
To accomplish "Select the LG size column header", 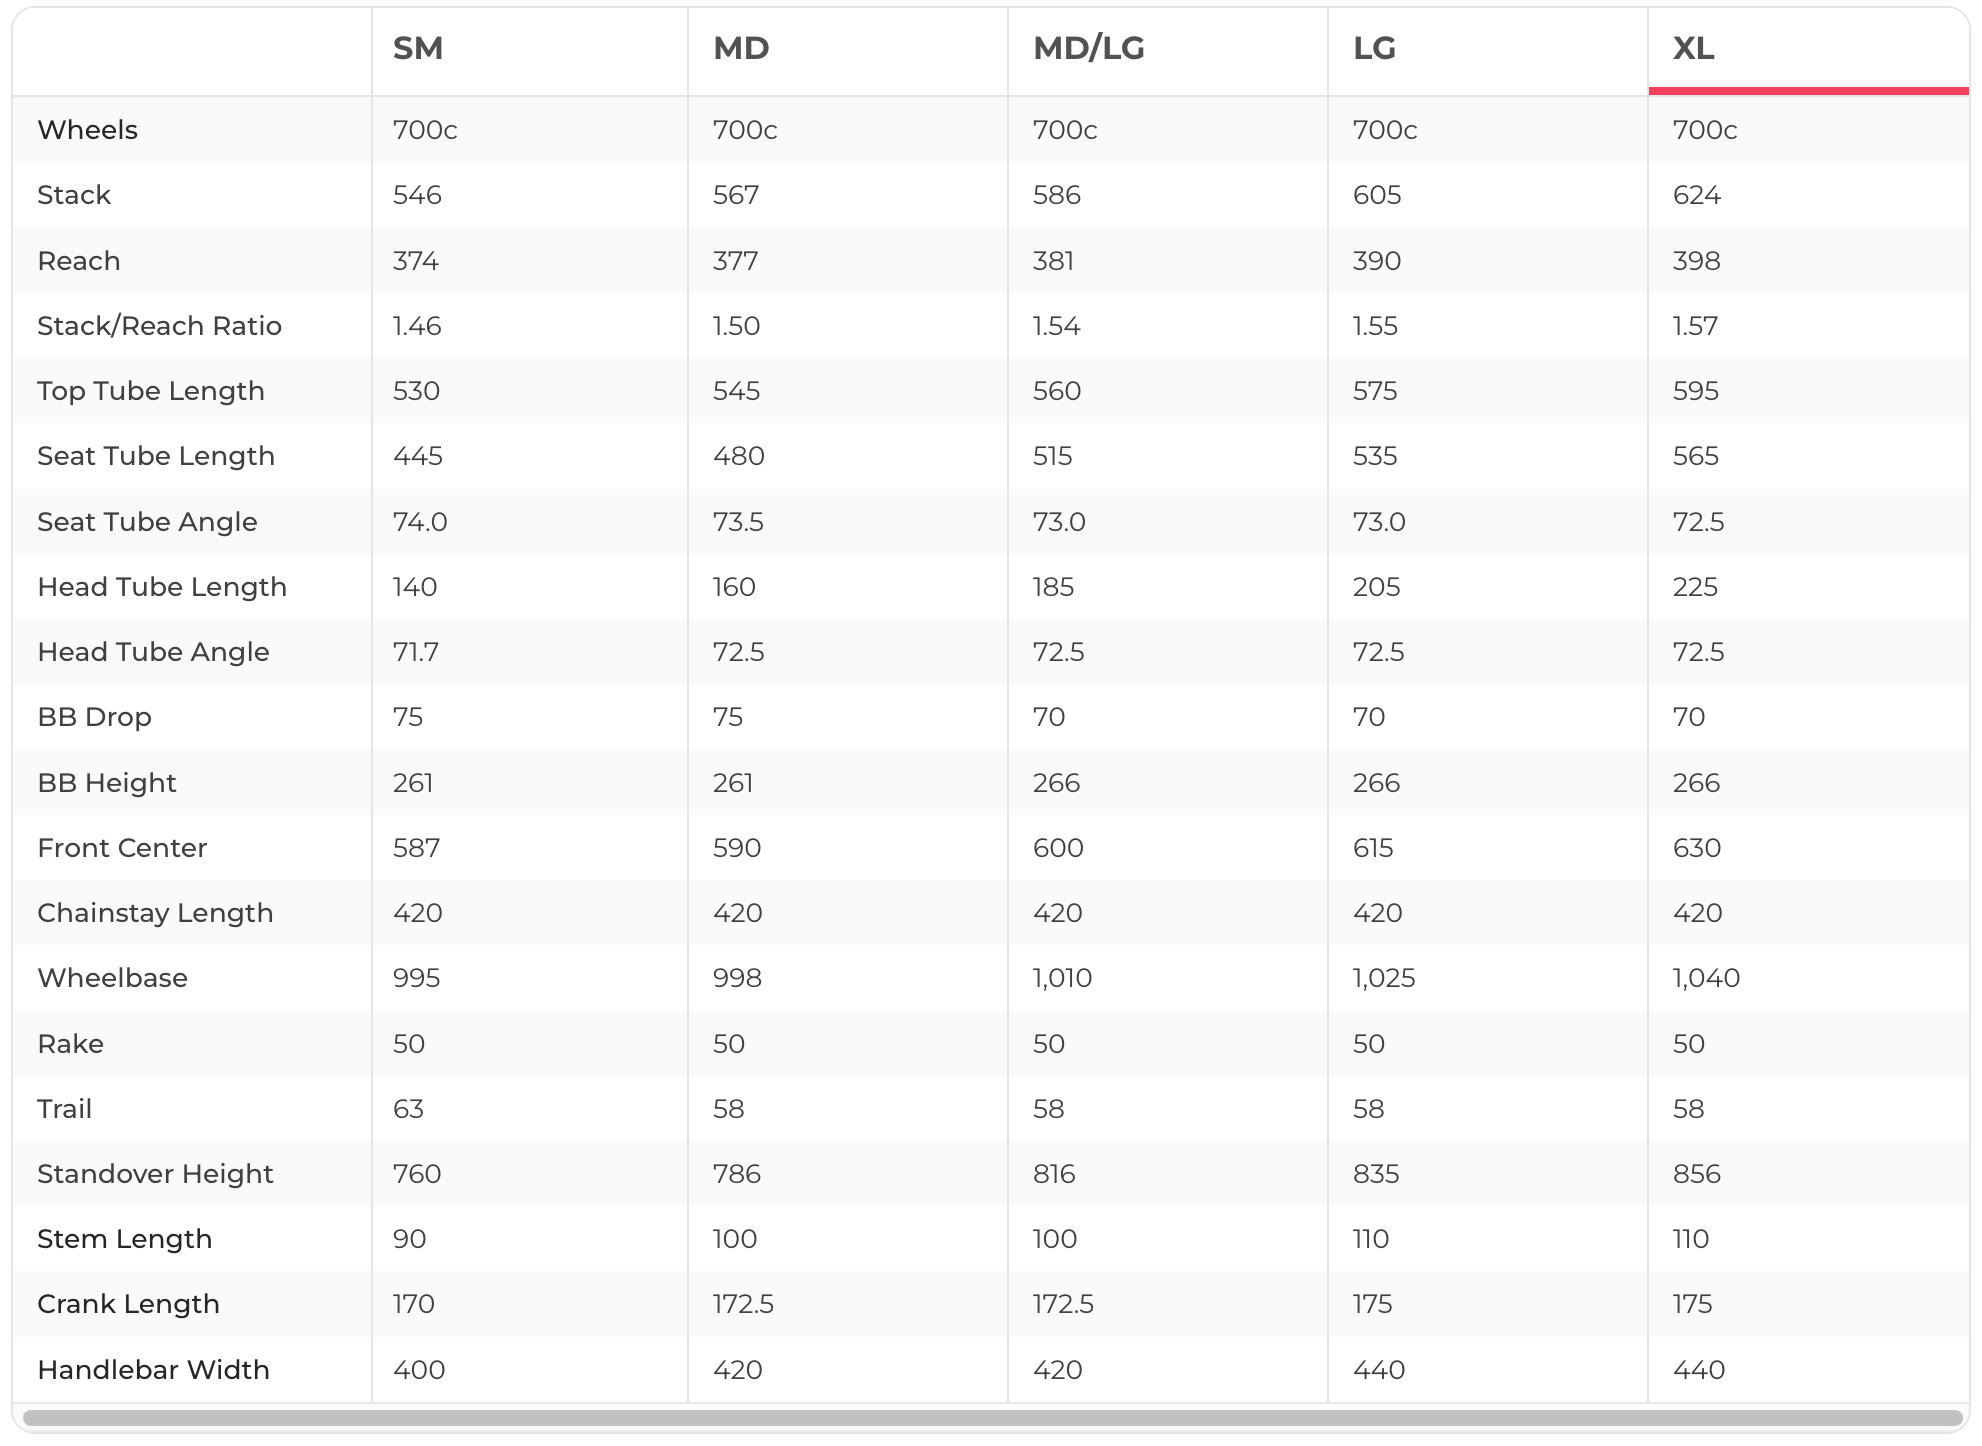I will [1374, 48].
